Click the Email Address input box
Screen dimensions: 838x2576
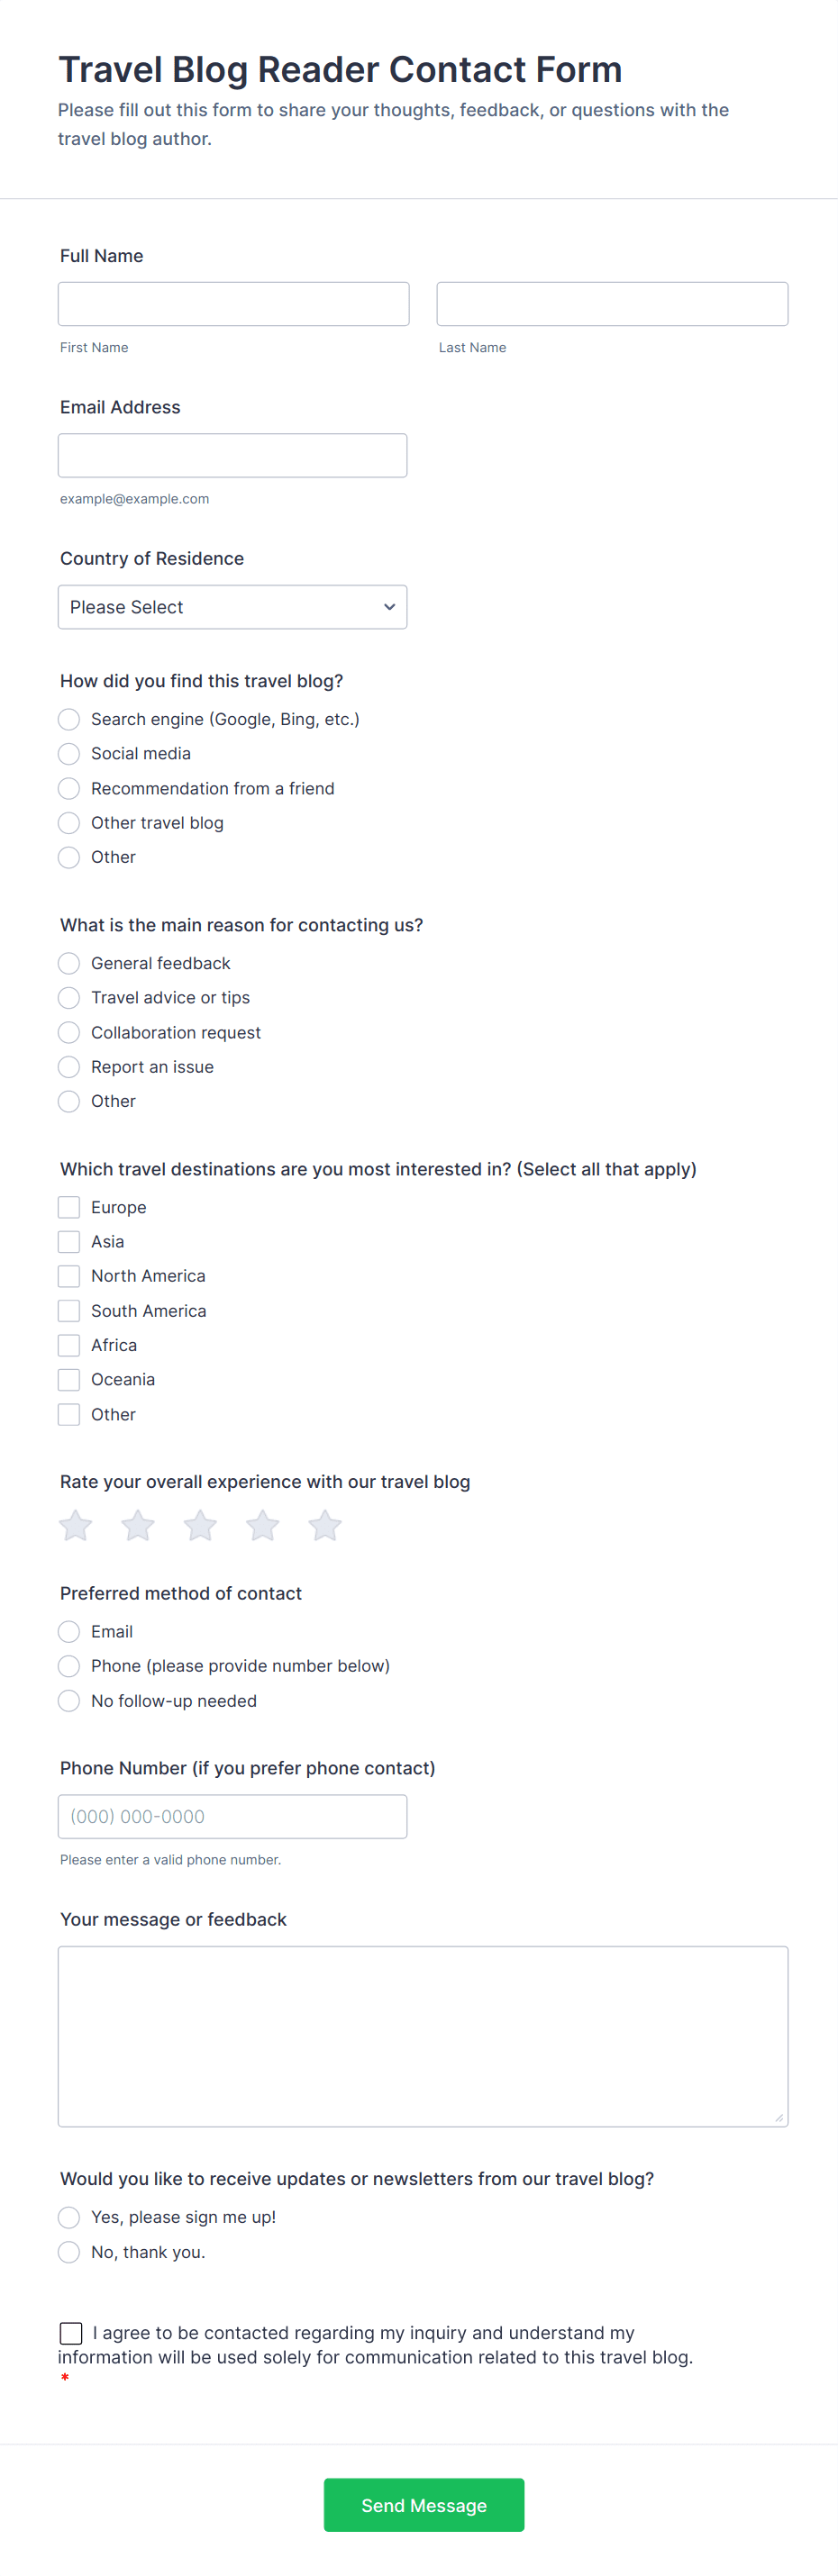[232, 455]
